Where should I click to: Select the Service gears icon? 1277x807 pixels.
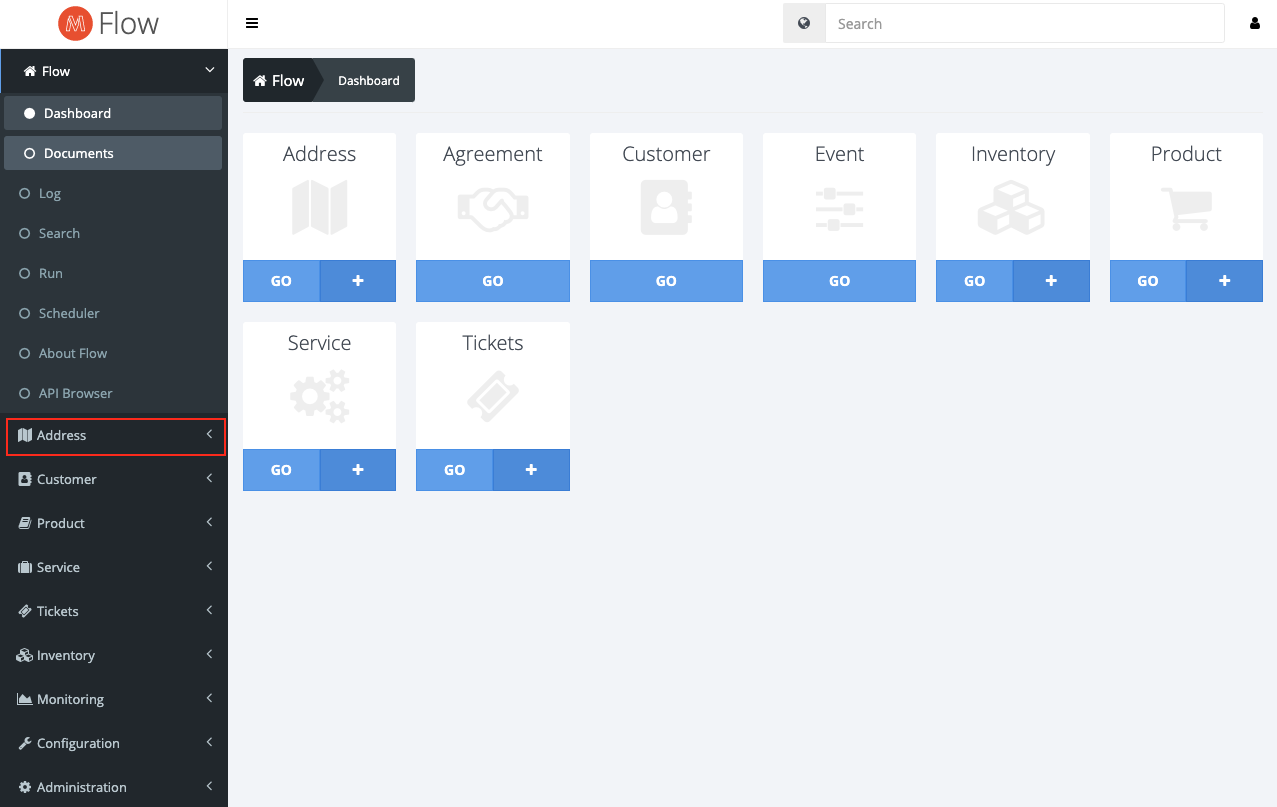click(319, 397)
